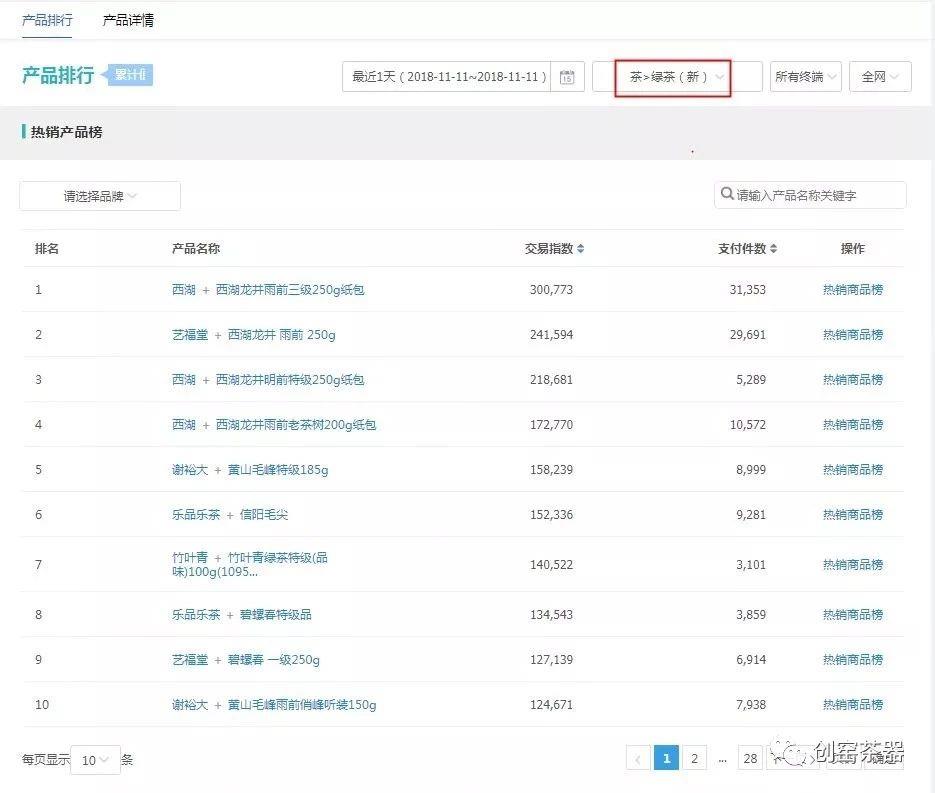Click trade index value 241,594
Screen dimensions: 935x793
552,335
